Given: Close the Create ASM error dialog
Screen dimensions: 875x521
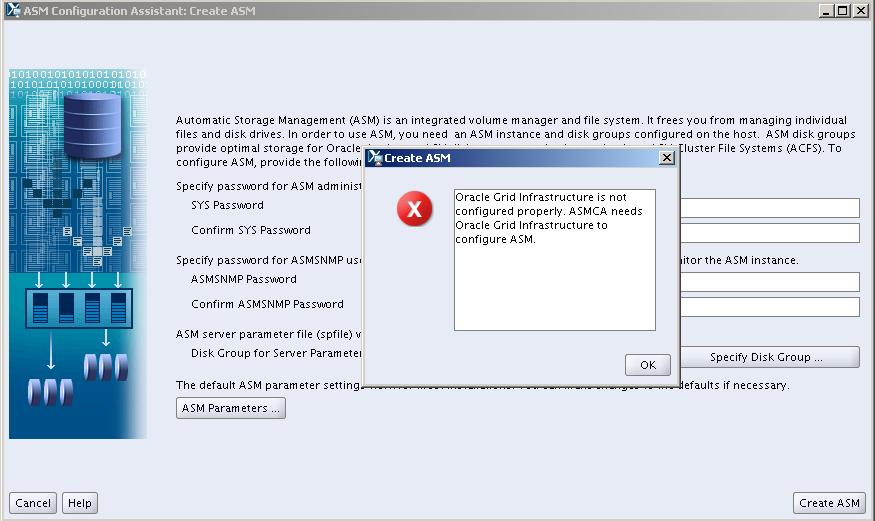Looking at the screenshot, I should 667,158.
